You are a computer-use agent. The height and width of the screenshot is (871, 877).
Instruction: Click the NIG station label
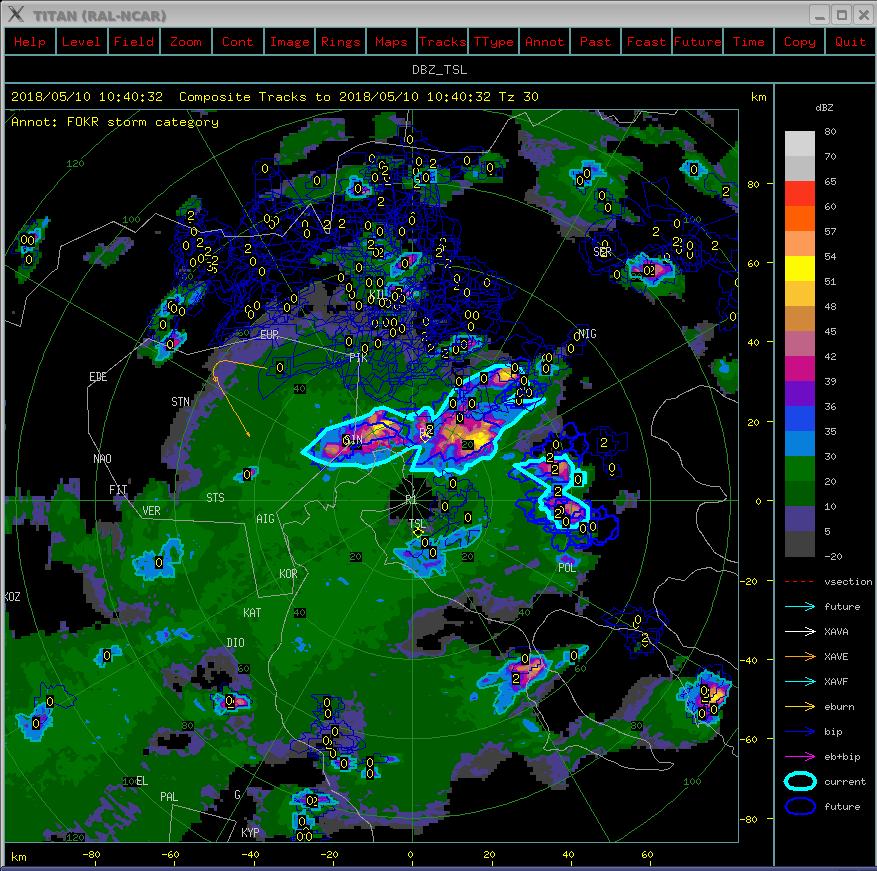click(x=587, y=334)
